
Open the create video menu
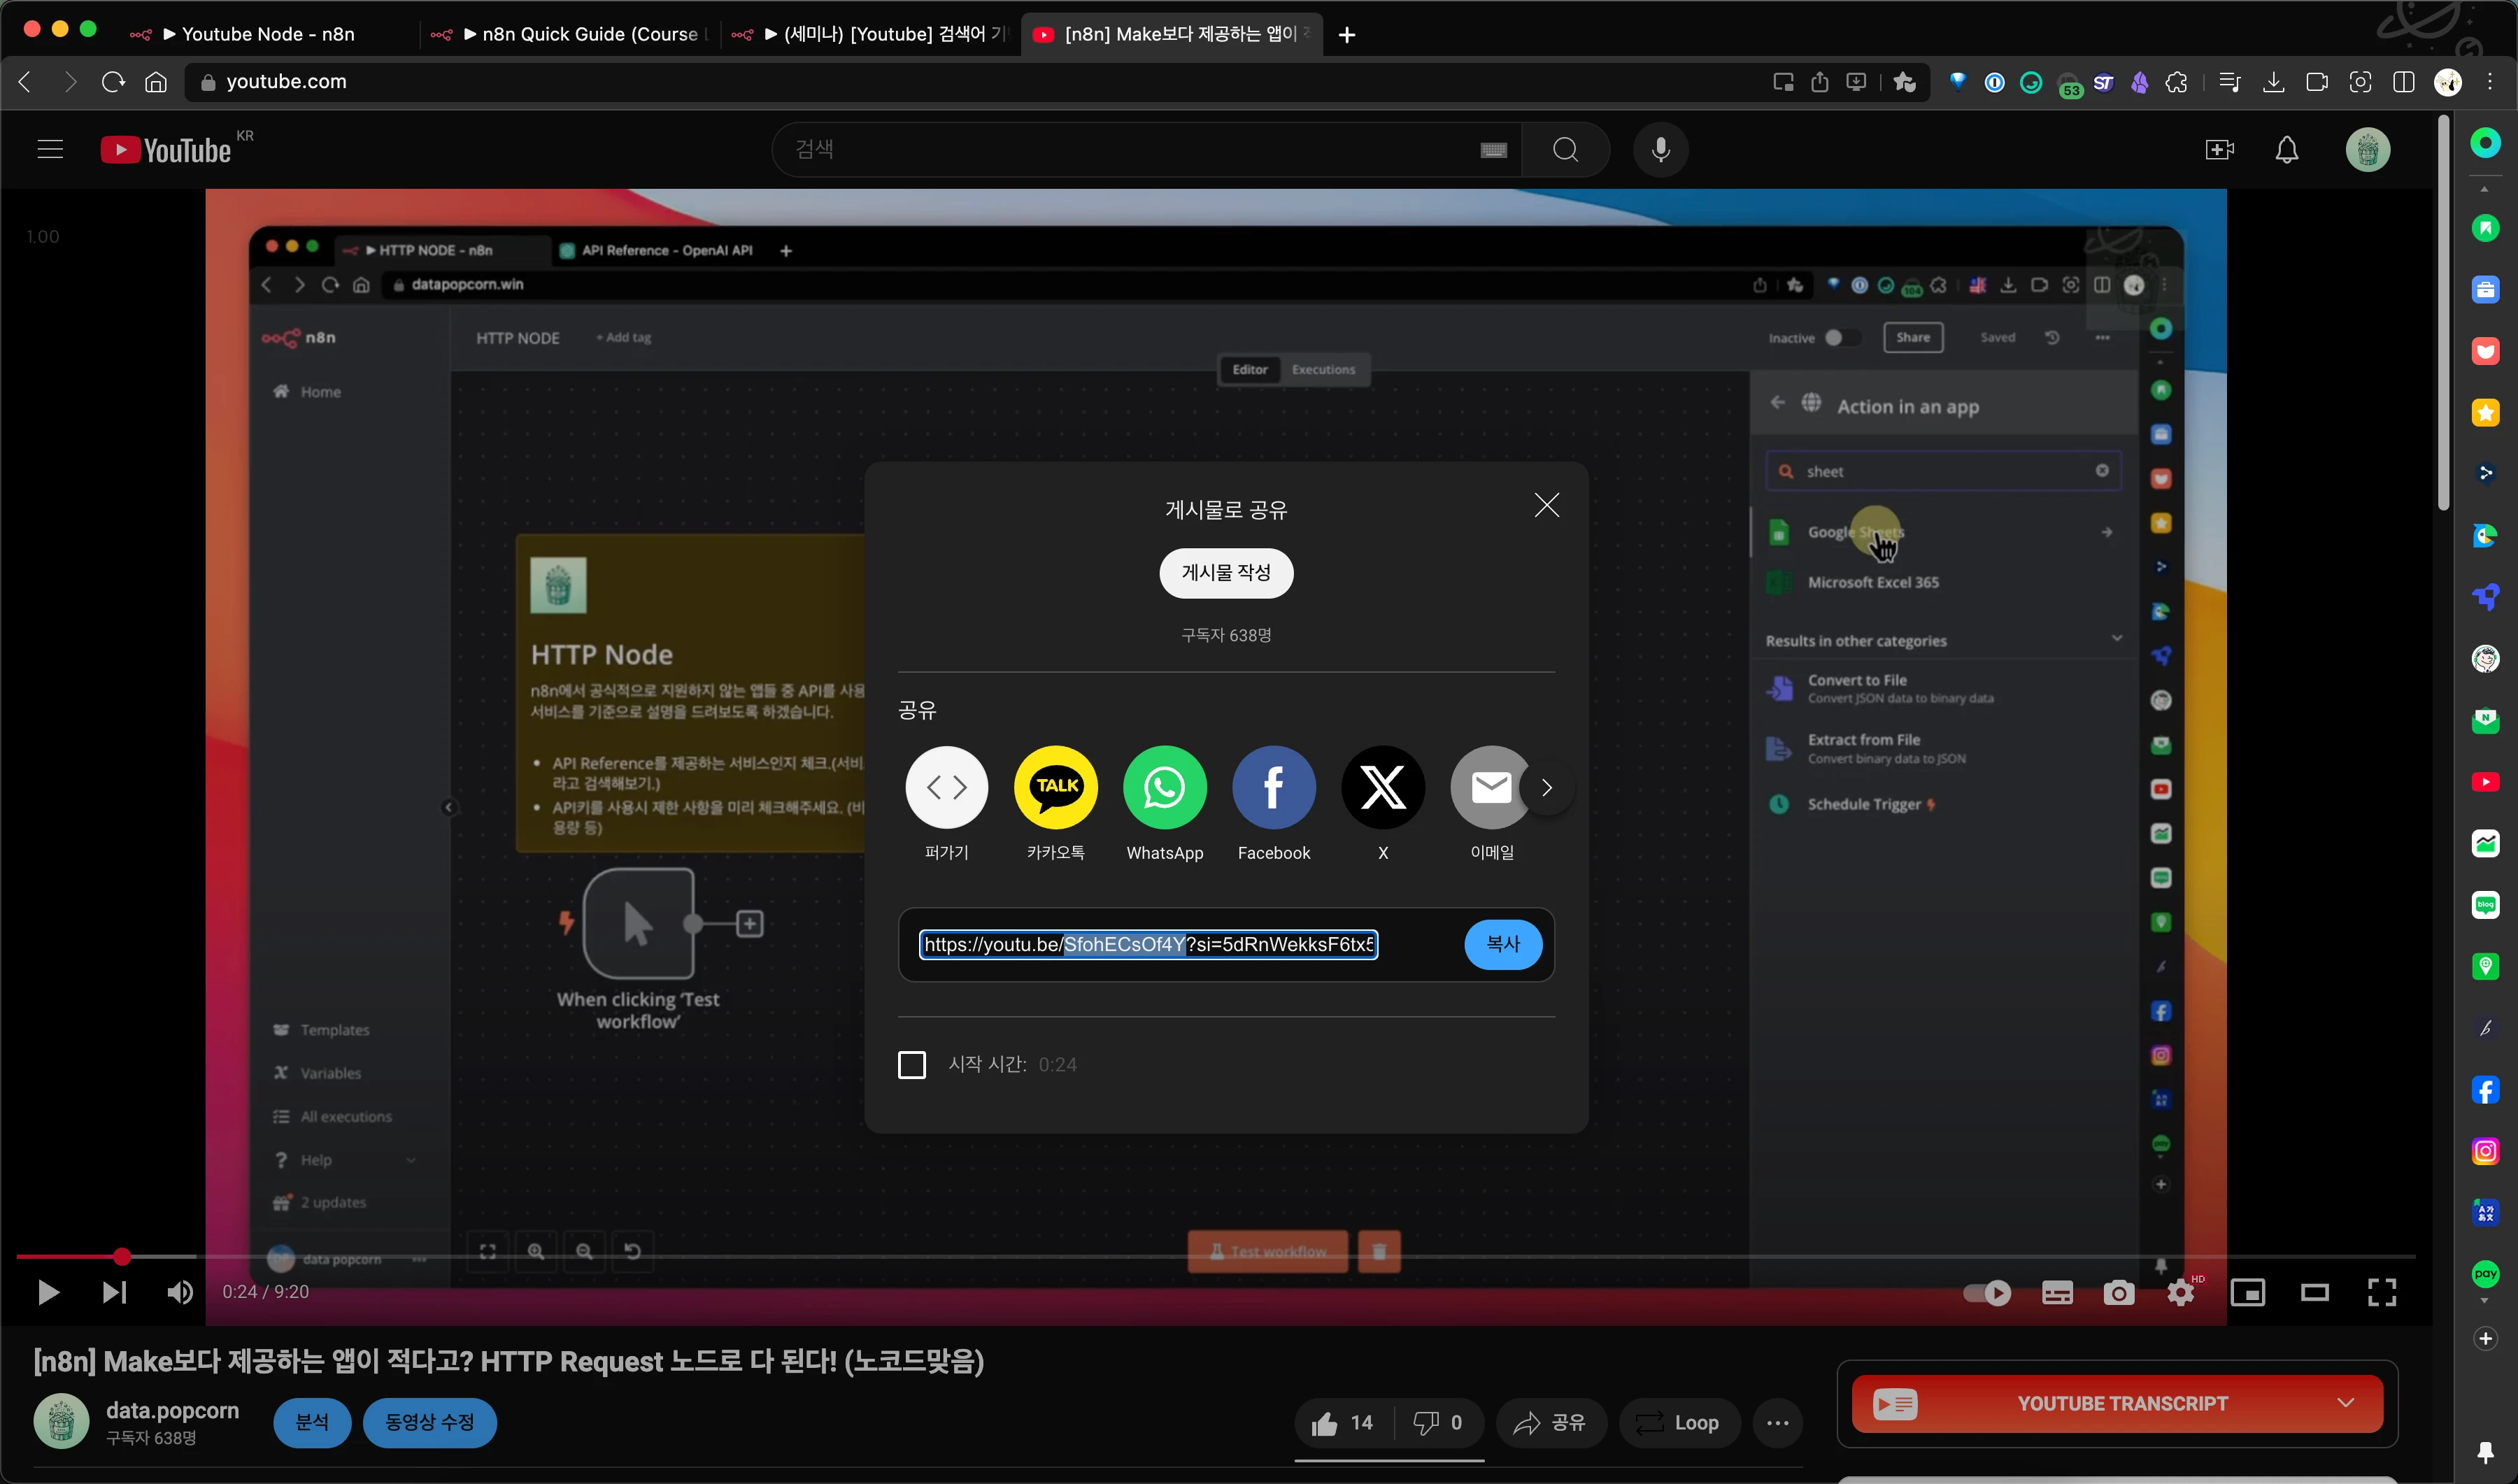2219,150
